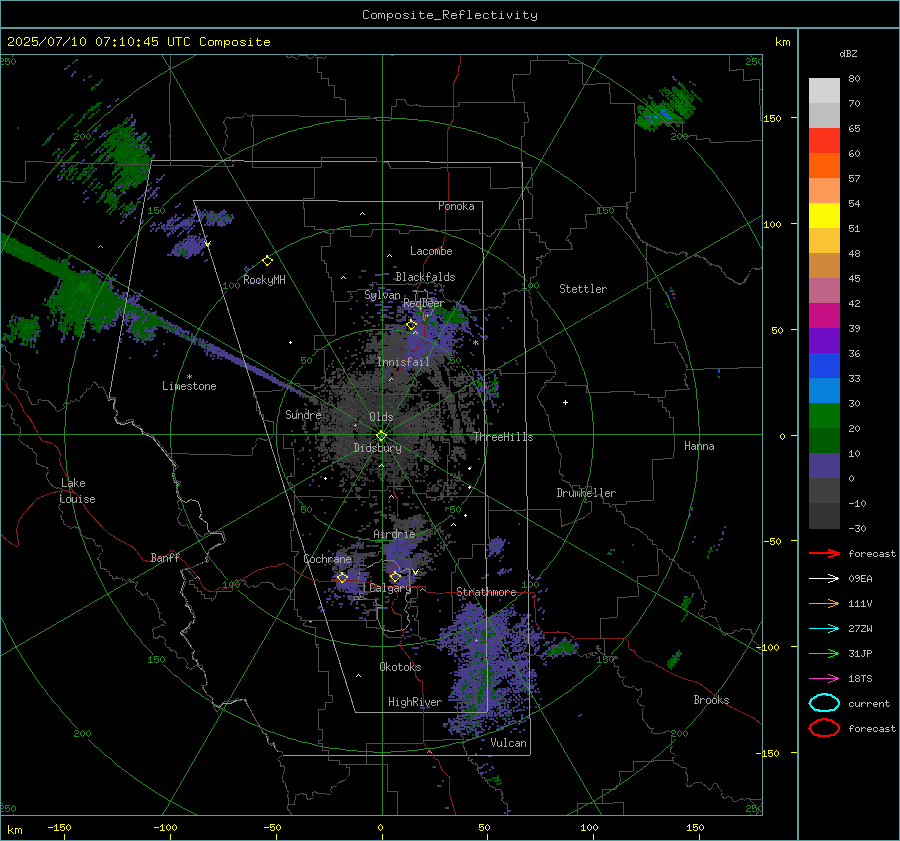Image resolution: width=900 pixels, height=841 pixels.
Task: Click the -150 tick label on bottom axis
Action: pyautogui.click(x=59, y=827)
